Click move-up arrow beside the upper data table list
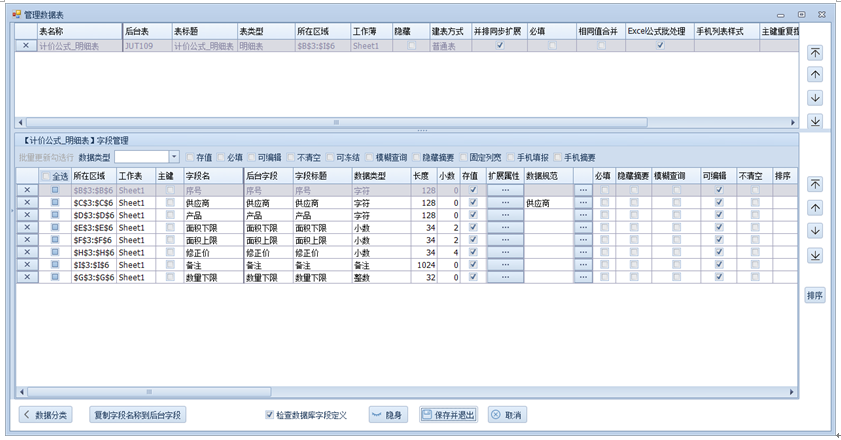The image size is (841, 440). point(815,75)
